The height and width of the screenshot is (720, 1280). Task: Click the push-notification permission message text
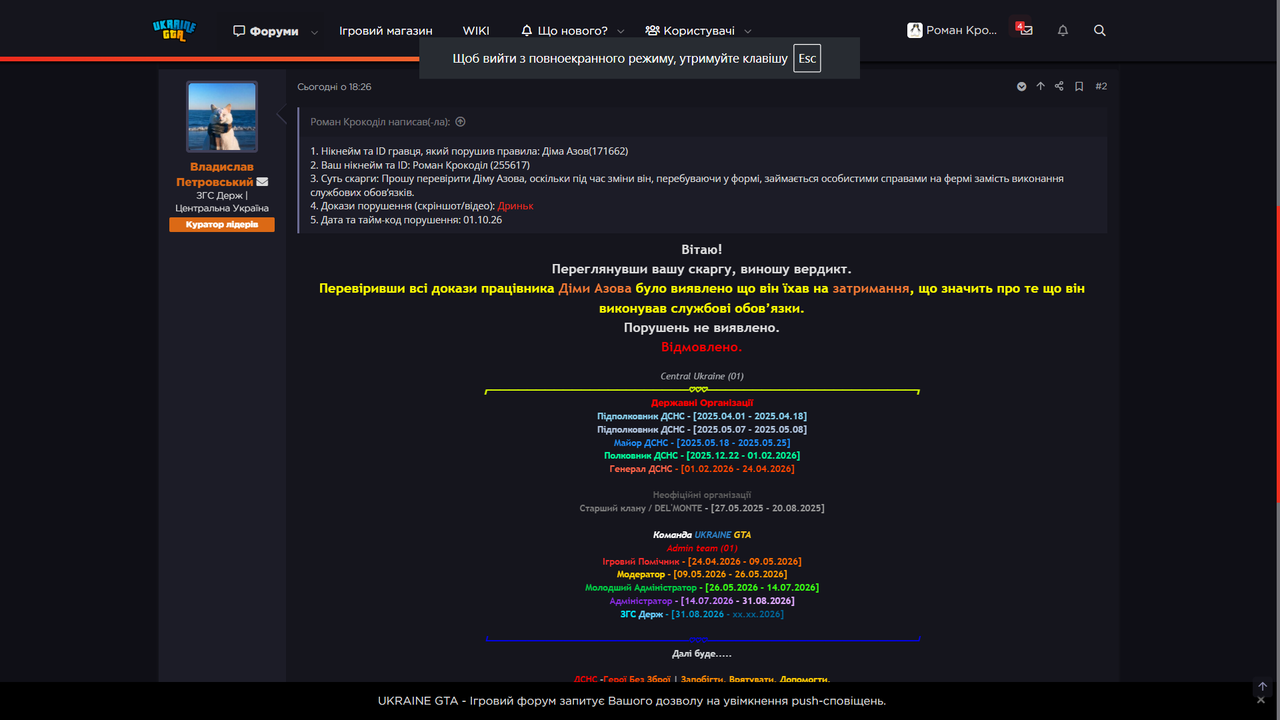[632, 701]
